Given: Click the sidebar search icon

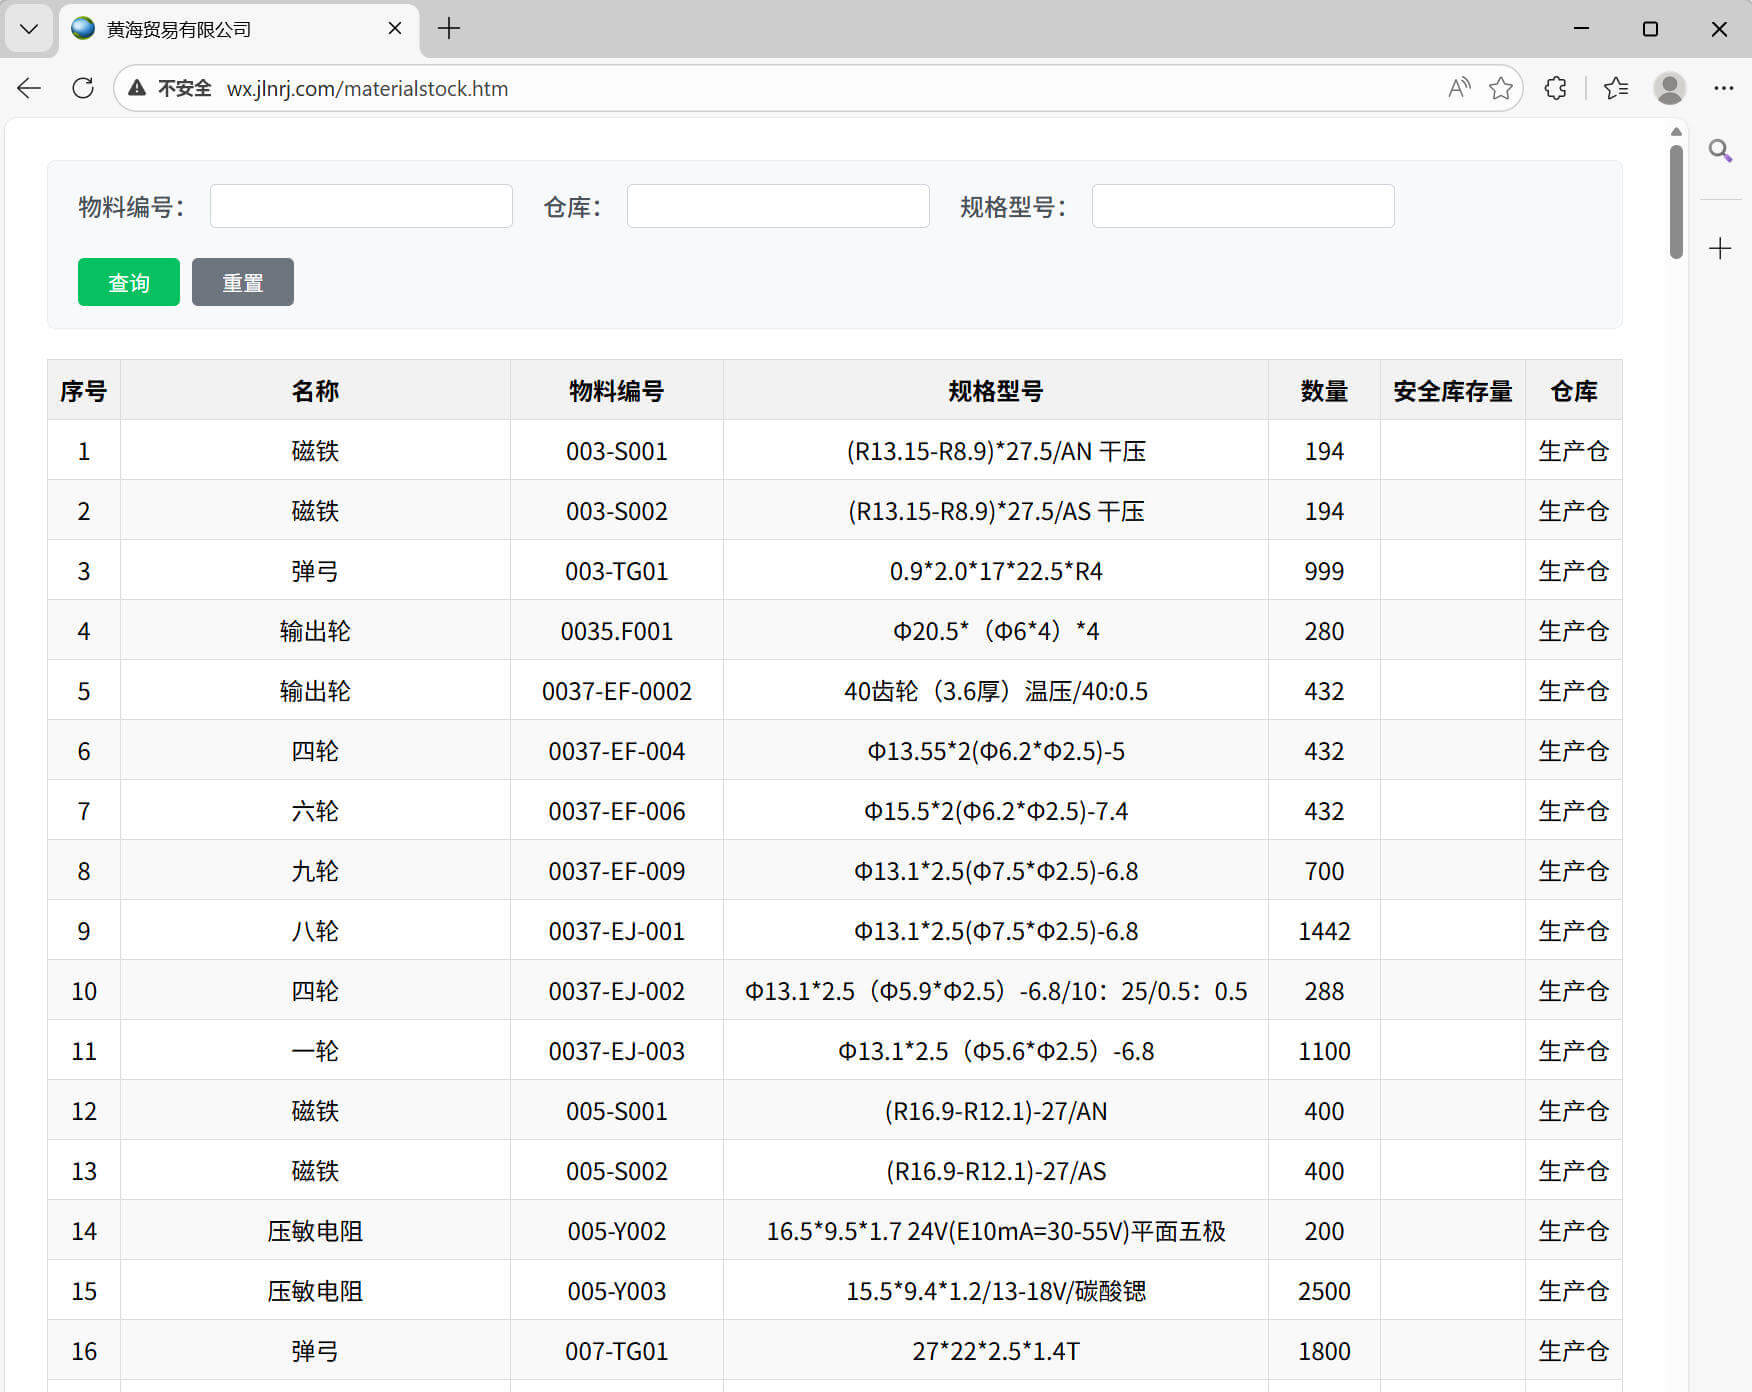Looking at the screenshot, I should 1720,151.
